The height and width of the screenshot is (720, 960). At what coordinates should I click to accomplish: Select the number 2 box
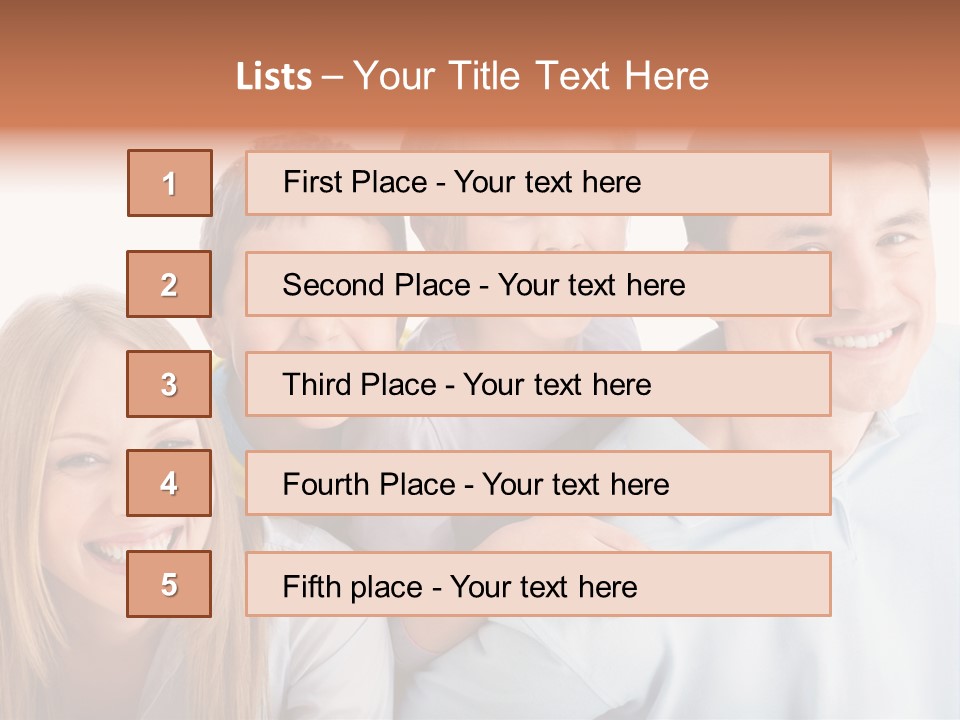[x=169, y=284]
